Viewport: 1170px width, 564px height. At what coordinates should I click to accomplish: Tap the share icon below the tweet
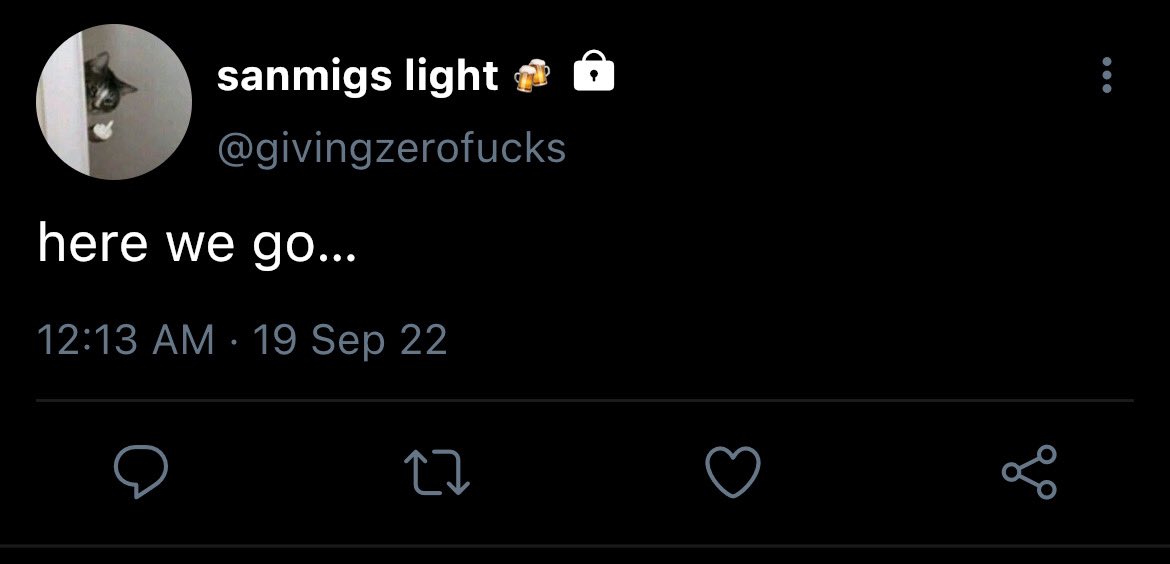click(1029, 471)
